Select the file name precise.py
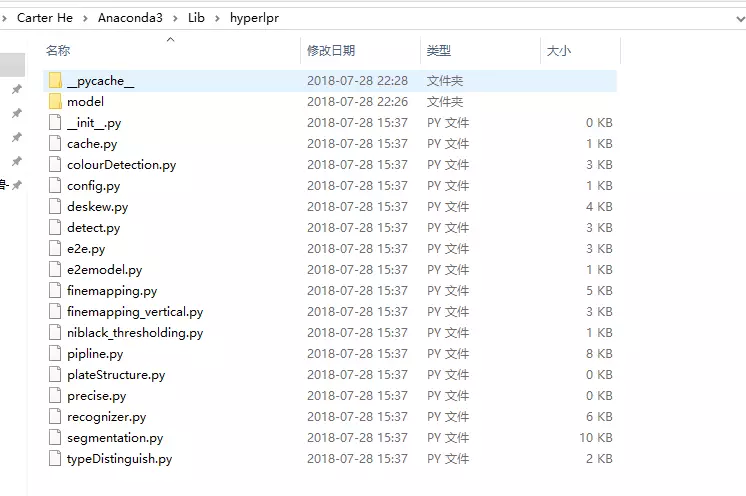Viewport: 746px width, 496px height. tap(97, 396)
